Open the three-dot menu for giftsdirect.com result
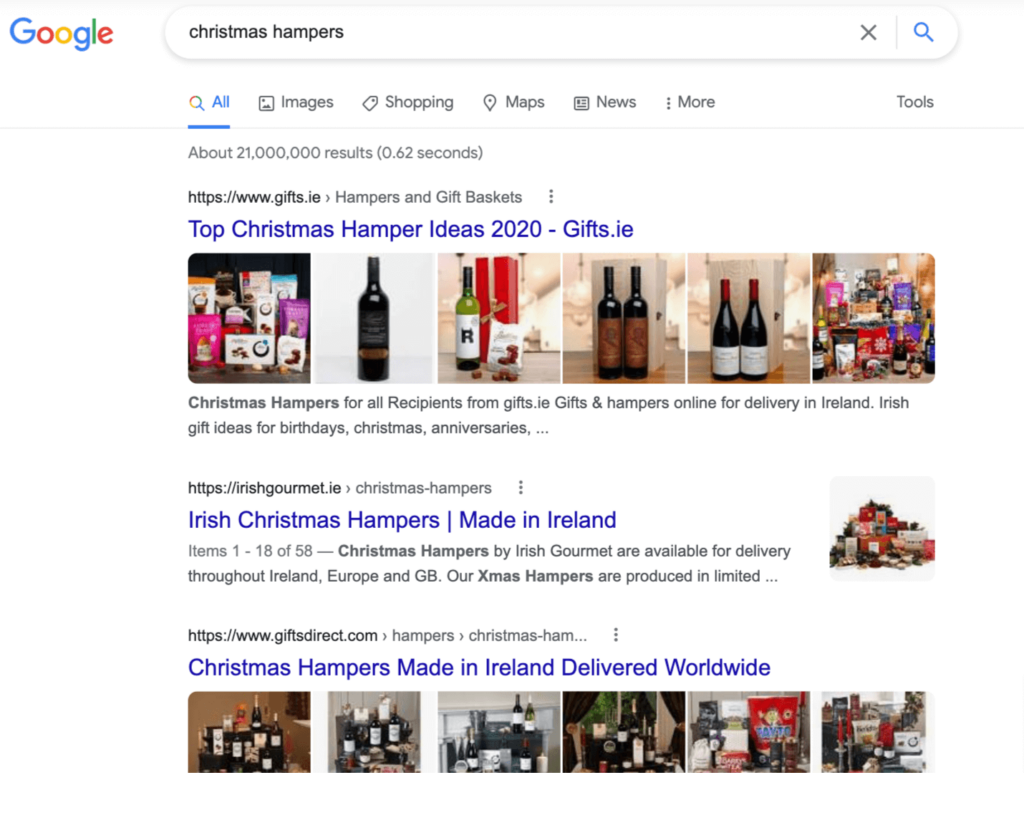This screenshot has height=828, width=1024. 616,635
